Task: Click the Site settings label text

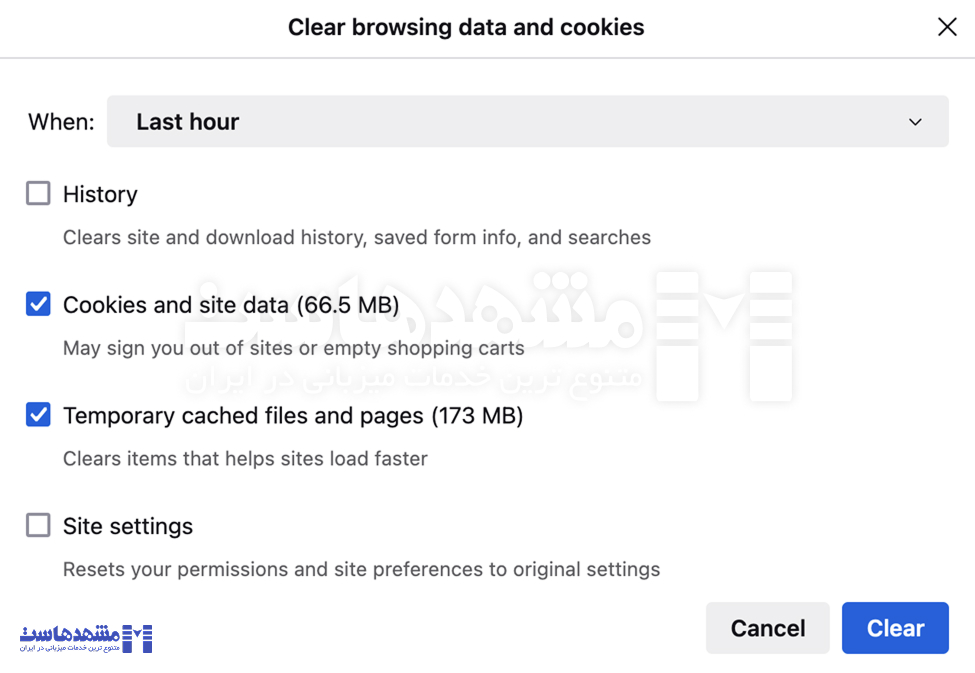Action: tap(128, 526)
